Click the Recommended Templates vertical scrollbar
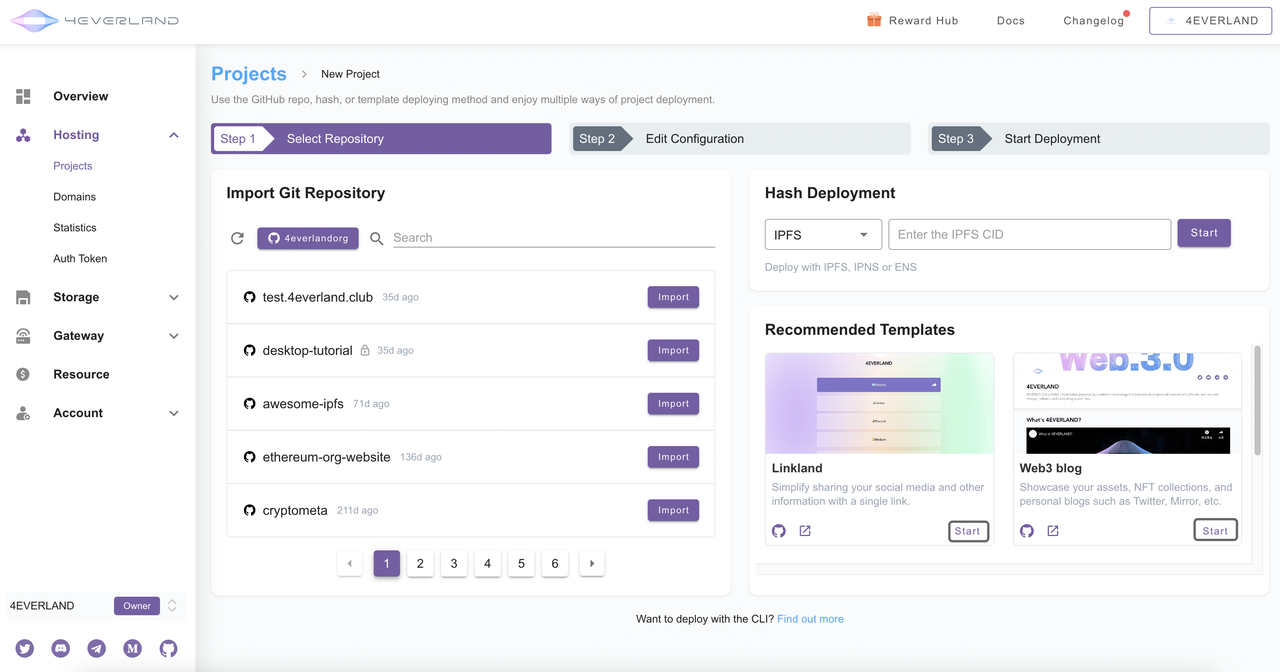The width and height of the screenshot is (1280, 672). pos(1257,400)
